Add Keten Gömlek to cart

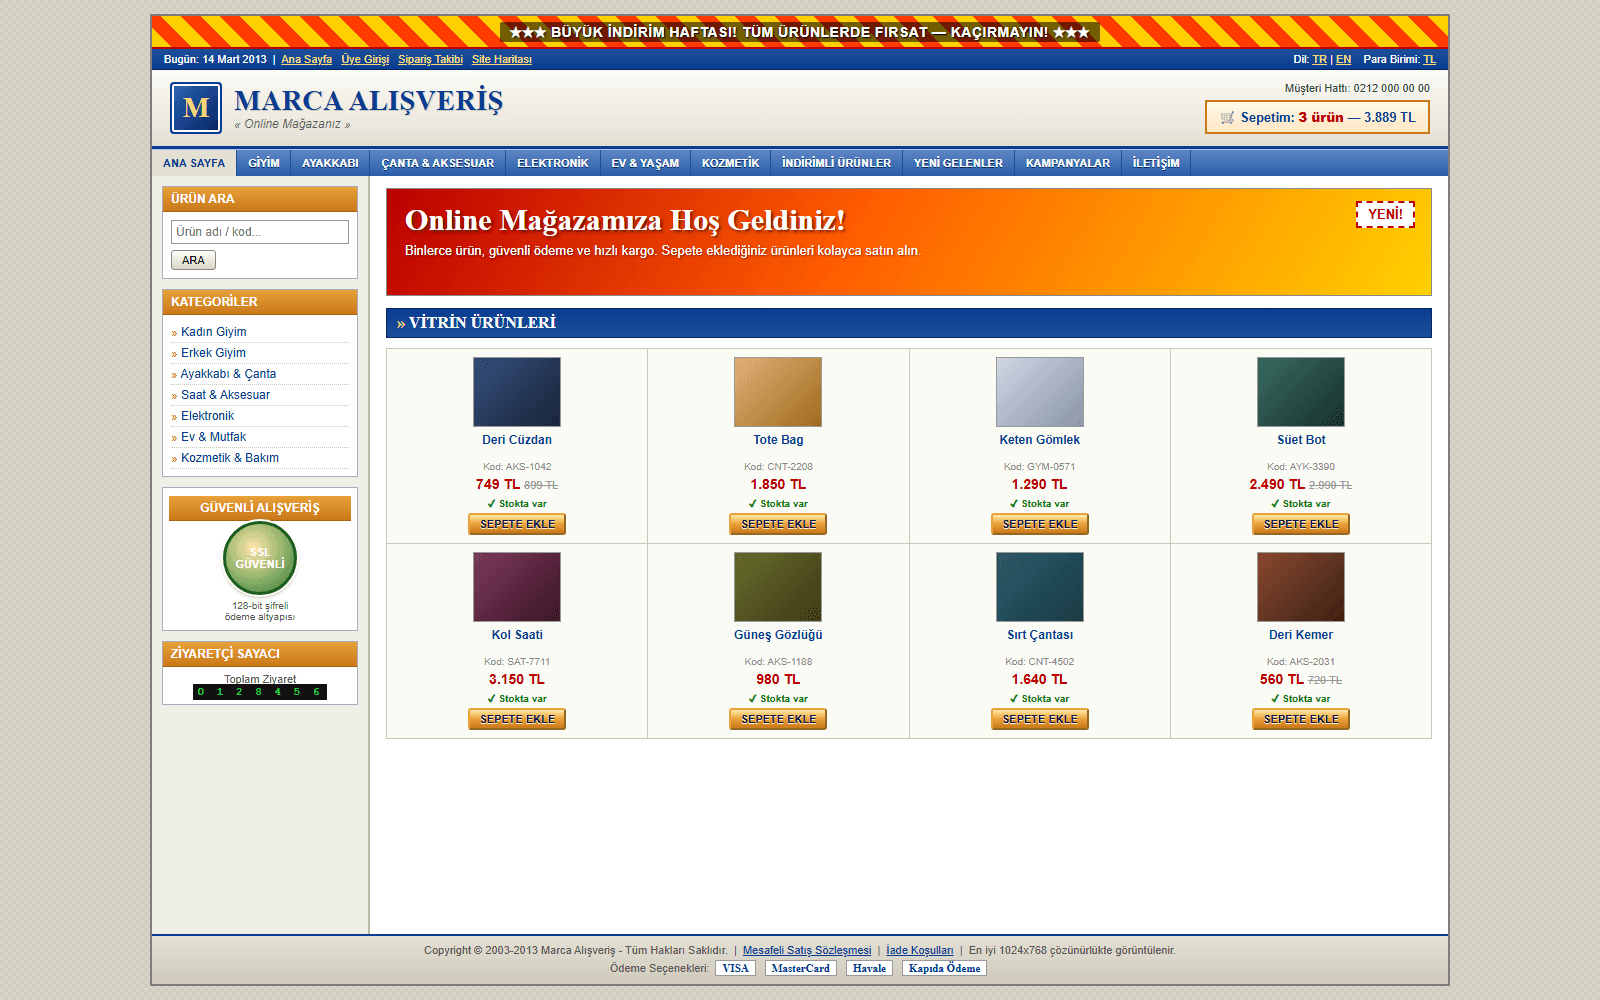[1040, 524]
